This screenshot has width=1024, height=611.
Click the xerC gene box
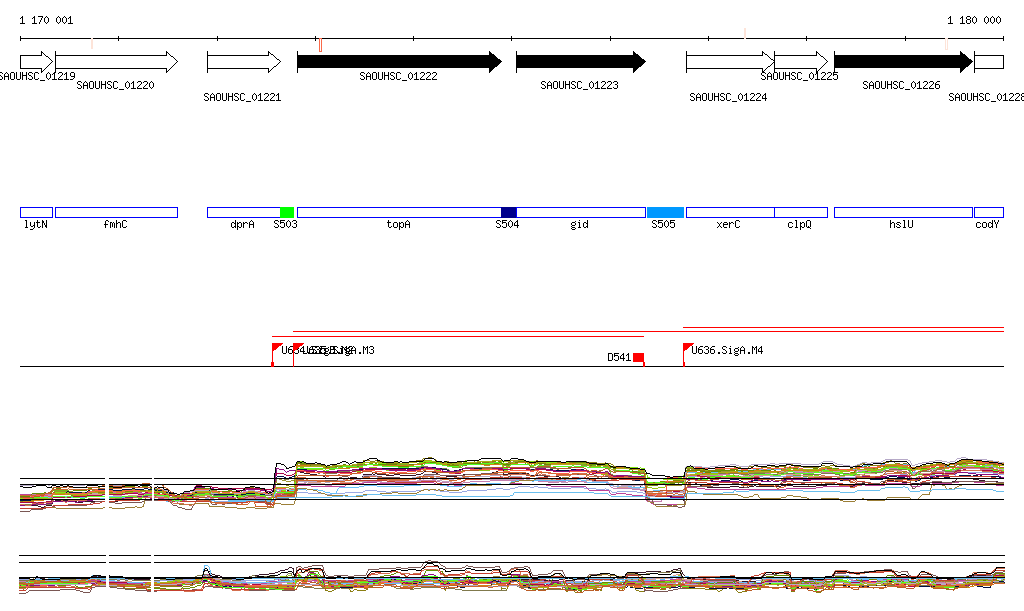[x=729, y=212]
